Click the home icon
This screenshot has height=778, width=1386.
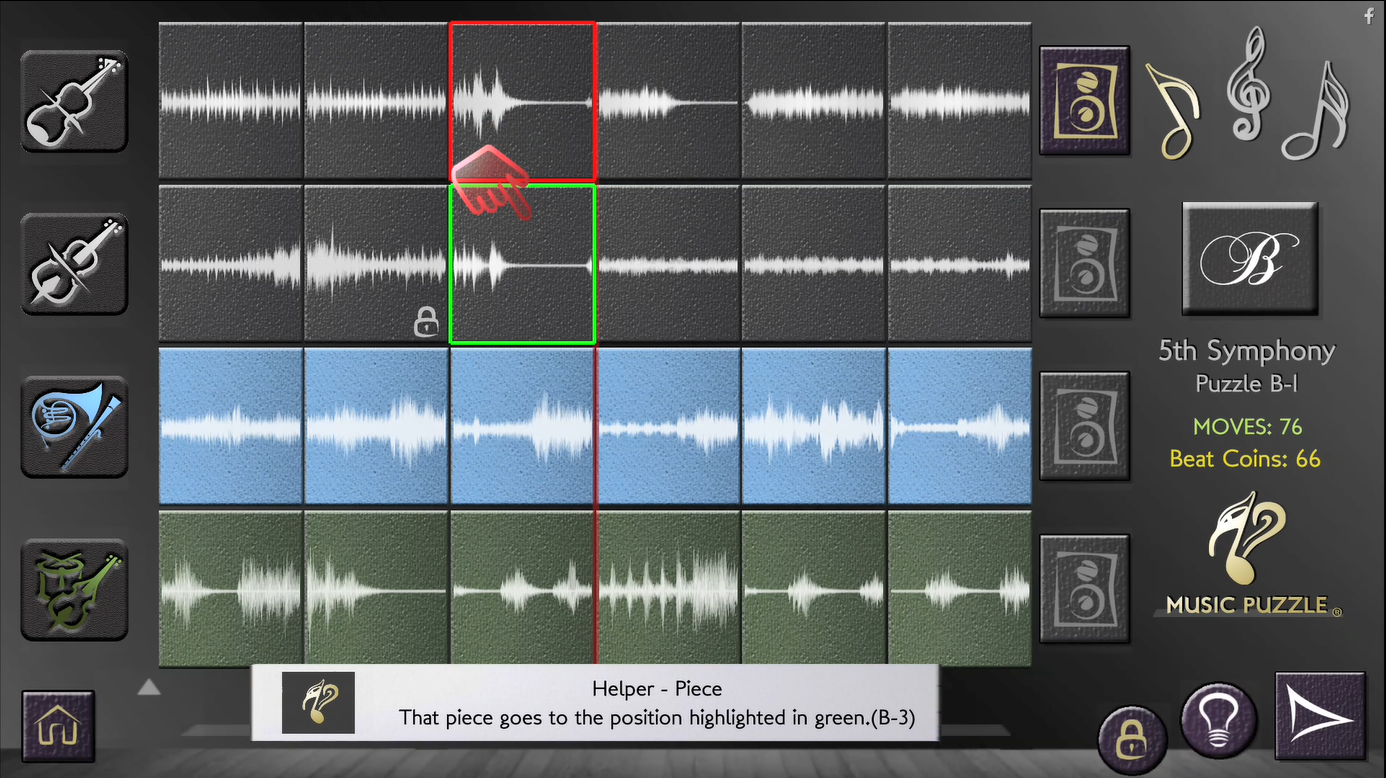point(58,726)
